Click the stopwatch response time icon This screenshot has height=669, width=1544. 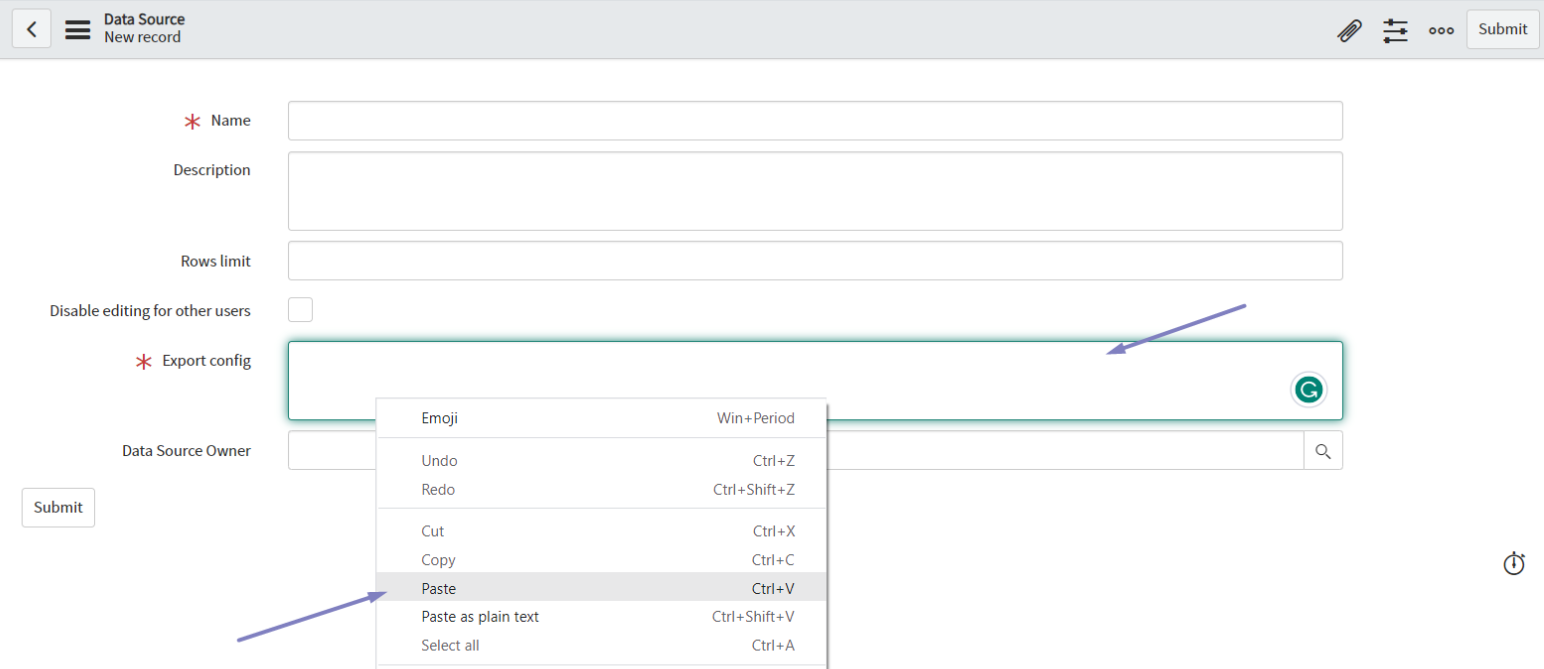(1514, 564)
